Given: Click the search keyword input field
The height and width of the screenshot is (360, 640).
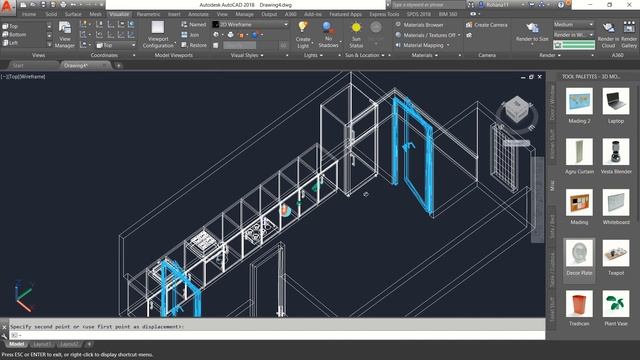Looking at the screenshot, I should (x=428, y=5).
